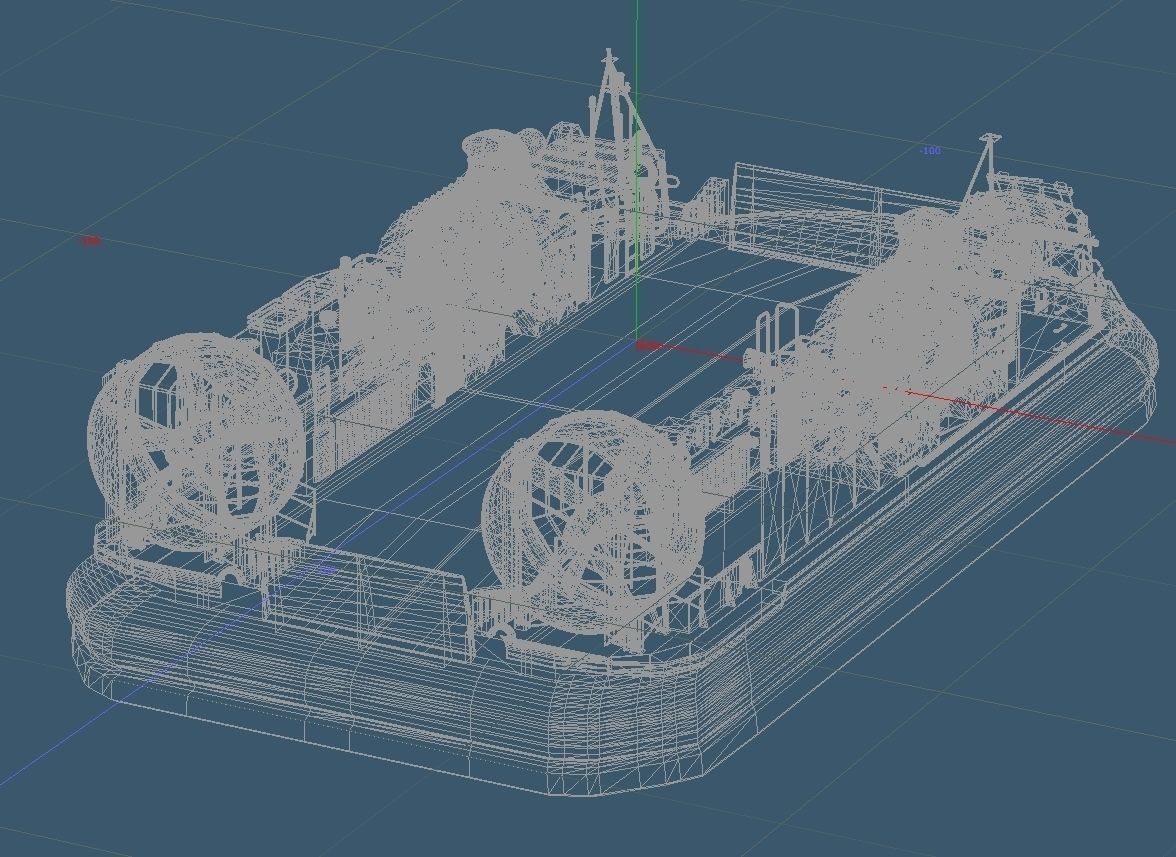The image size is (1176, 857).
Task: Select the right rear propeller fan shroud
Action: coord(592,523)
